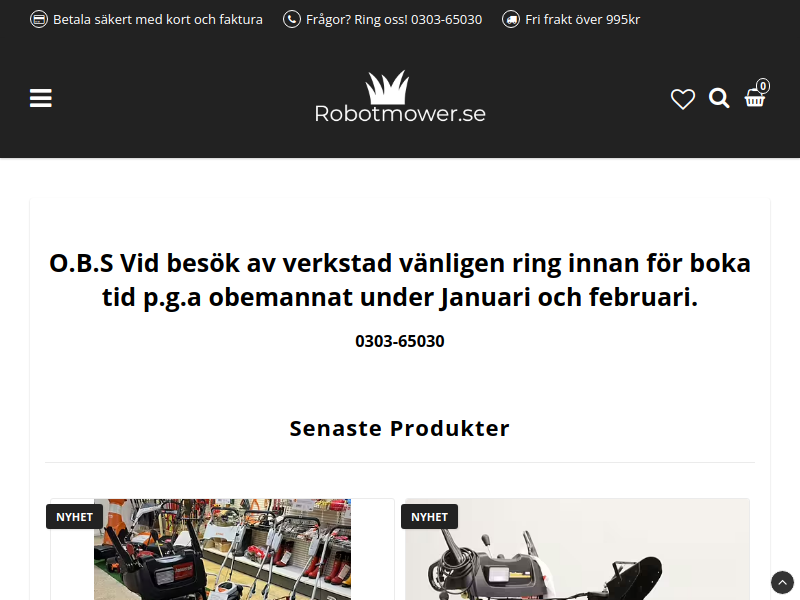Image resolution: width=800 pixels, height=600 pixels.
Task: Click the Robotmower.se grass logo
Action: tap(388, 87)
